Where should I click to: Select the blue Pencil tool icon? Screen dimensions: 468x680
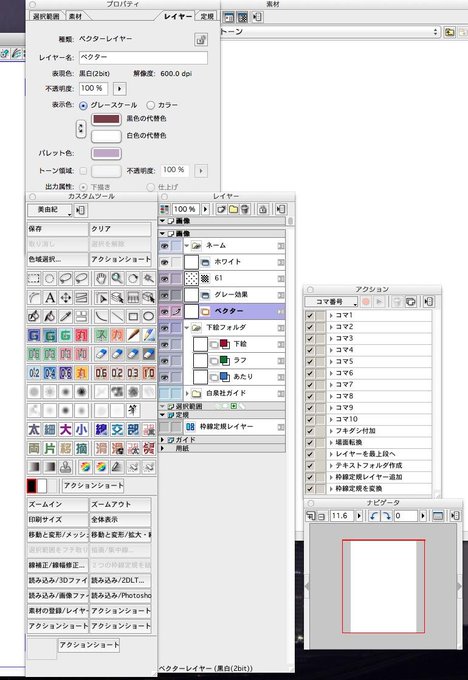148,335
